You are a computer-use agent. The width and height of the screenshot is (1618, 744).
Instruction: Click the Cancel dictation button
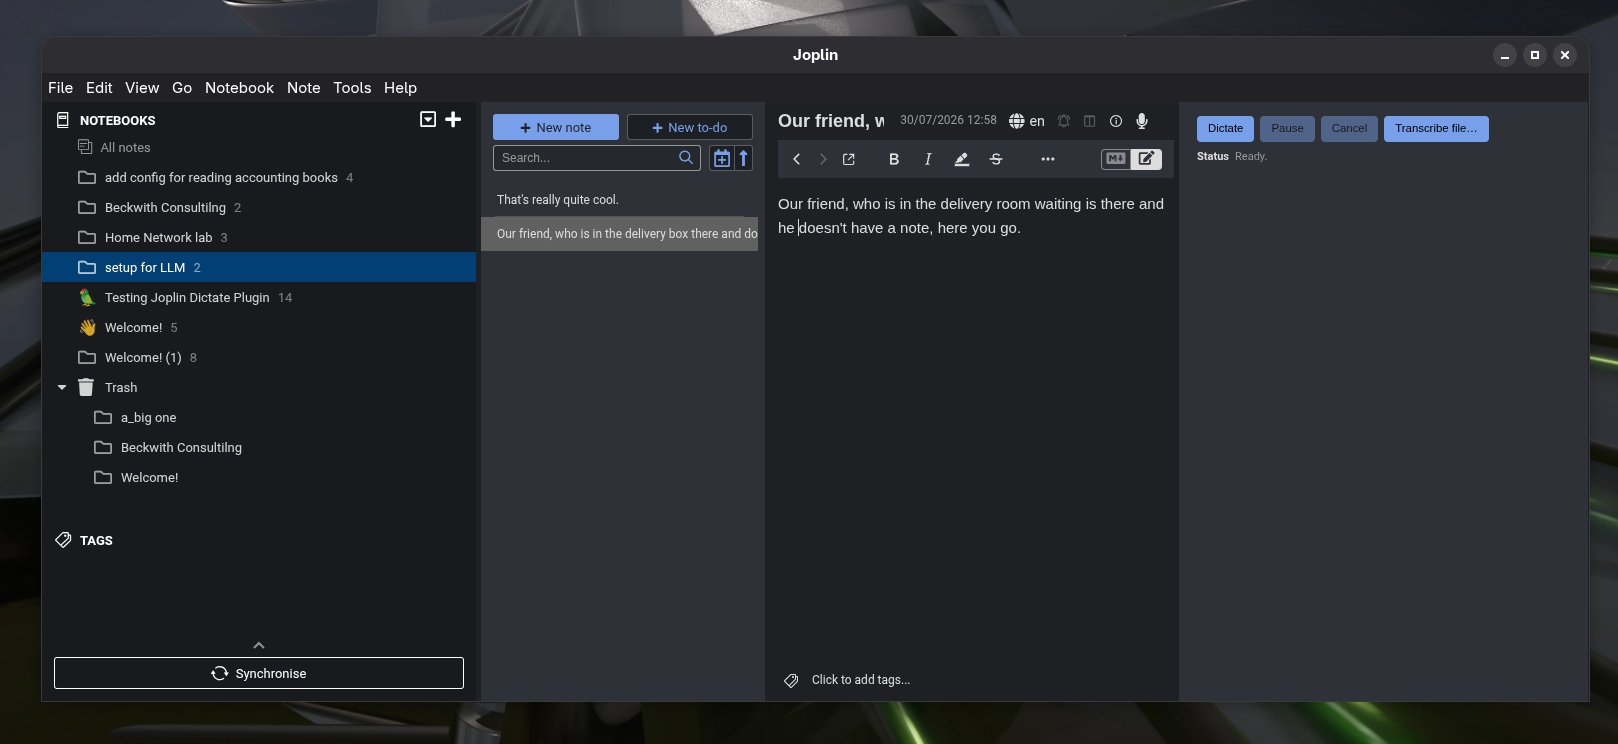1349,128
